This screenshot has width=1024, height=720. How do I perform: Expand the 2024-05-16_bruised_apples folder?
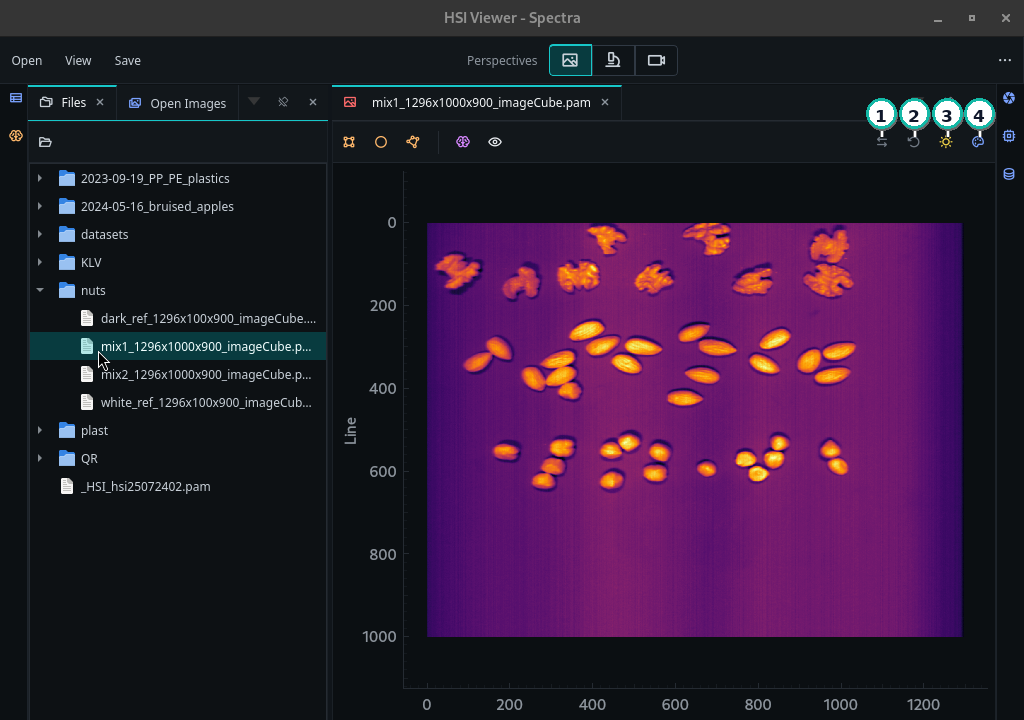pyautogui.click(x=40, y=206)
